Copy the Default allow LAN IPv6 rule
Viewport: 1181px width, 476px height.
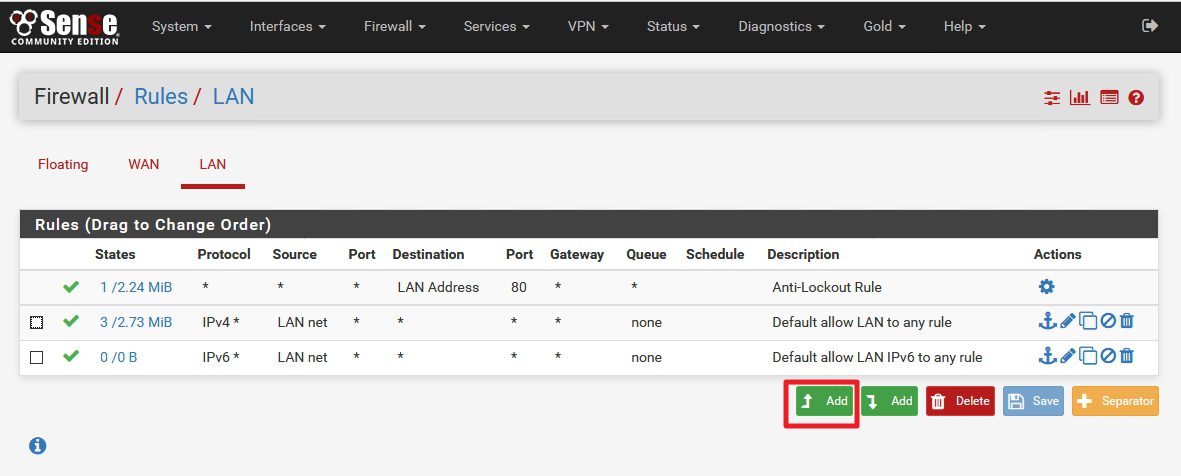coord(1088,357)
